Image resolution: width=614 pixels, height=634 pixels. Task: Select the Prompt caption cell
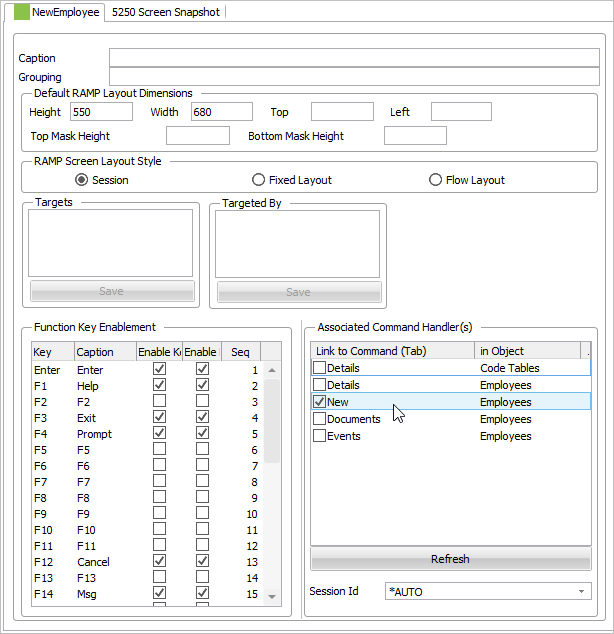(94, 434)
